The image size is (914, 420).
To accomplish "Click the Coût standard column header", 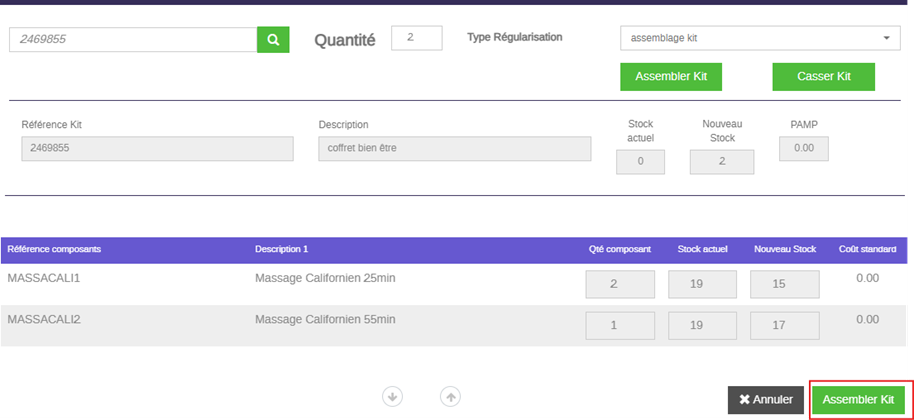I will [x=867, y=249].
